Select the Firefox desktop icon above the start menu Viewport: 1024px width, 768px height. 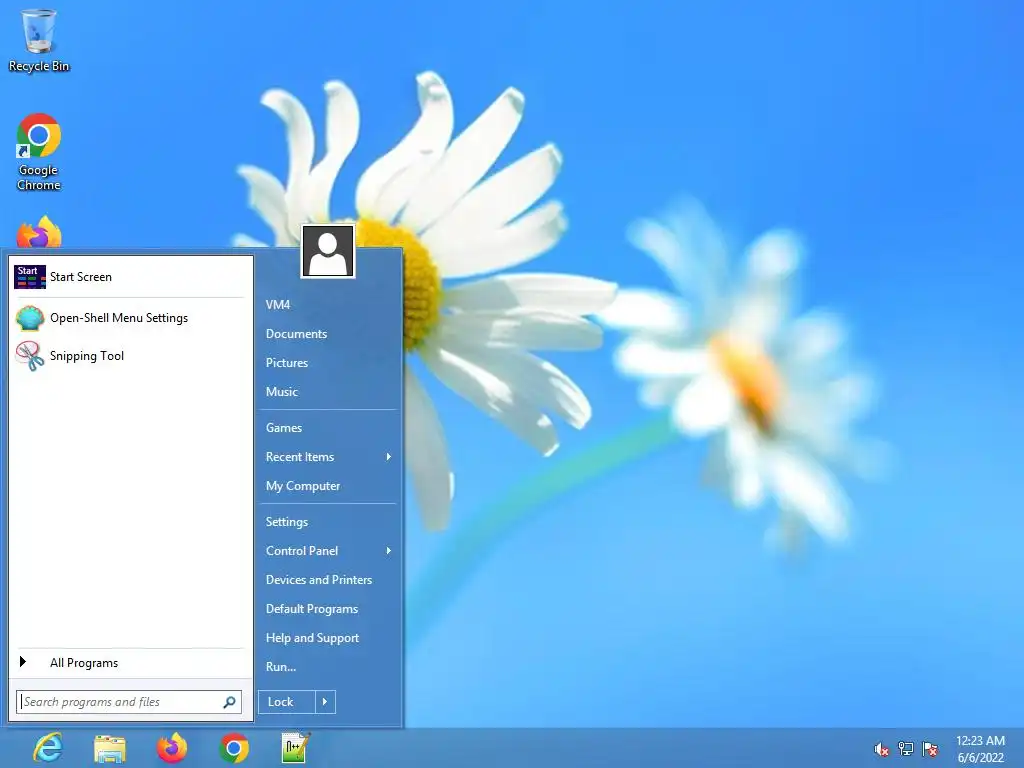pyautogui.click(x=39, y=232)
